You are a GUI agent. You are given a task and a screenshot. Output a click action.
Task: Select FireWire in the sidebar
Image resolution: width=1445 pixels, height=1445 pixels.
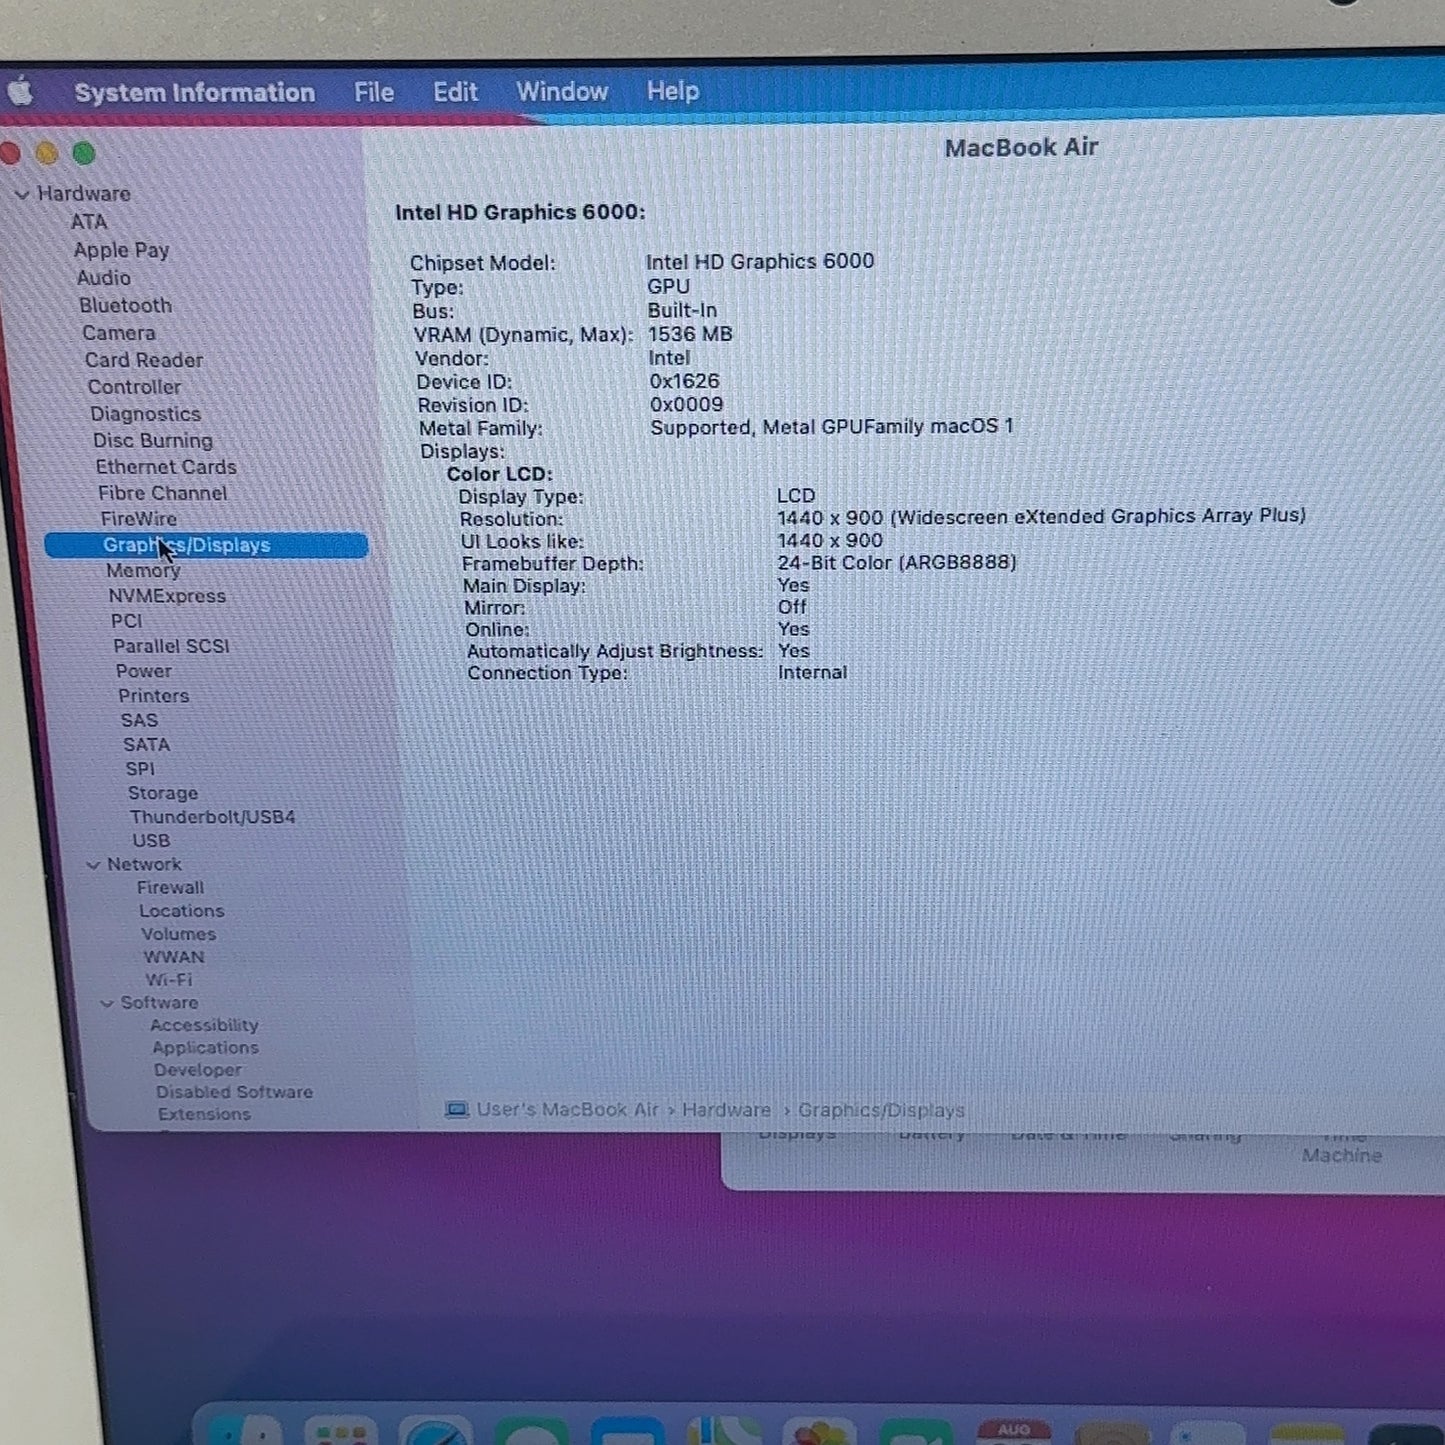pyautogui.click(x=139, y=519)
